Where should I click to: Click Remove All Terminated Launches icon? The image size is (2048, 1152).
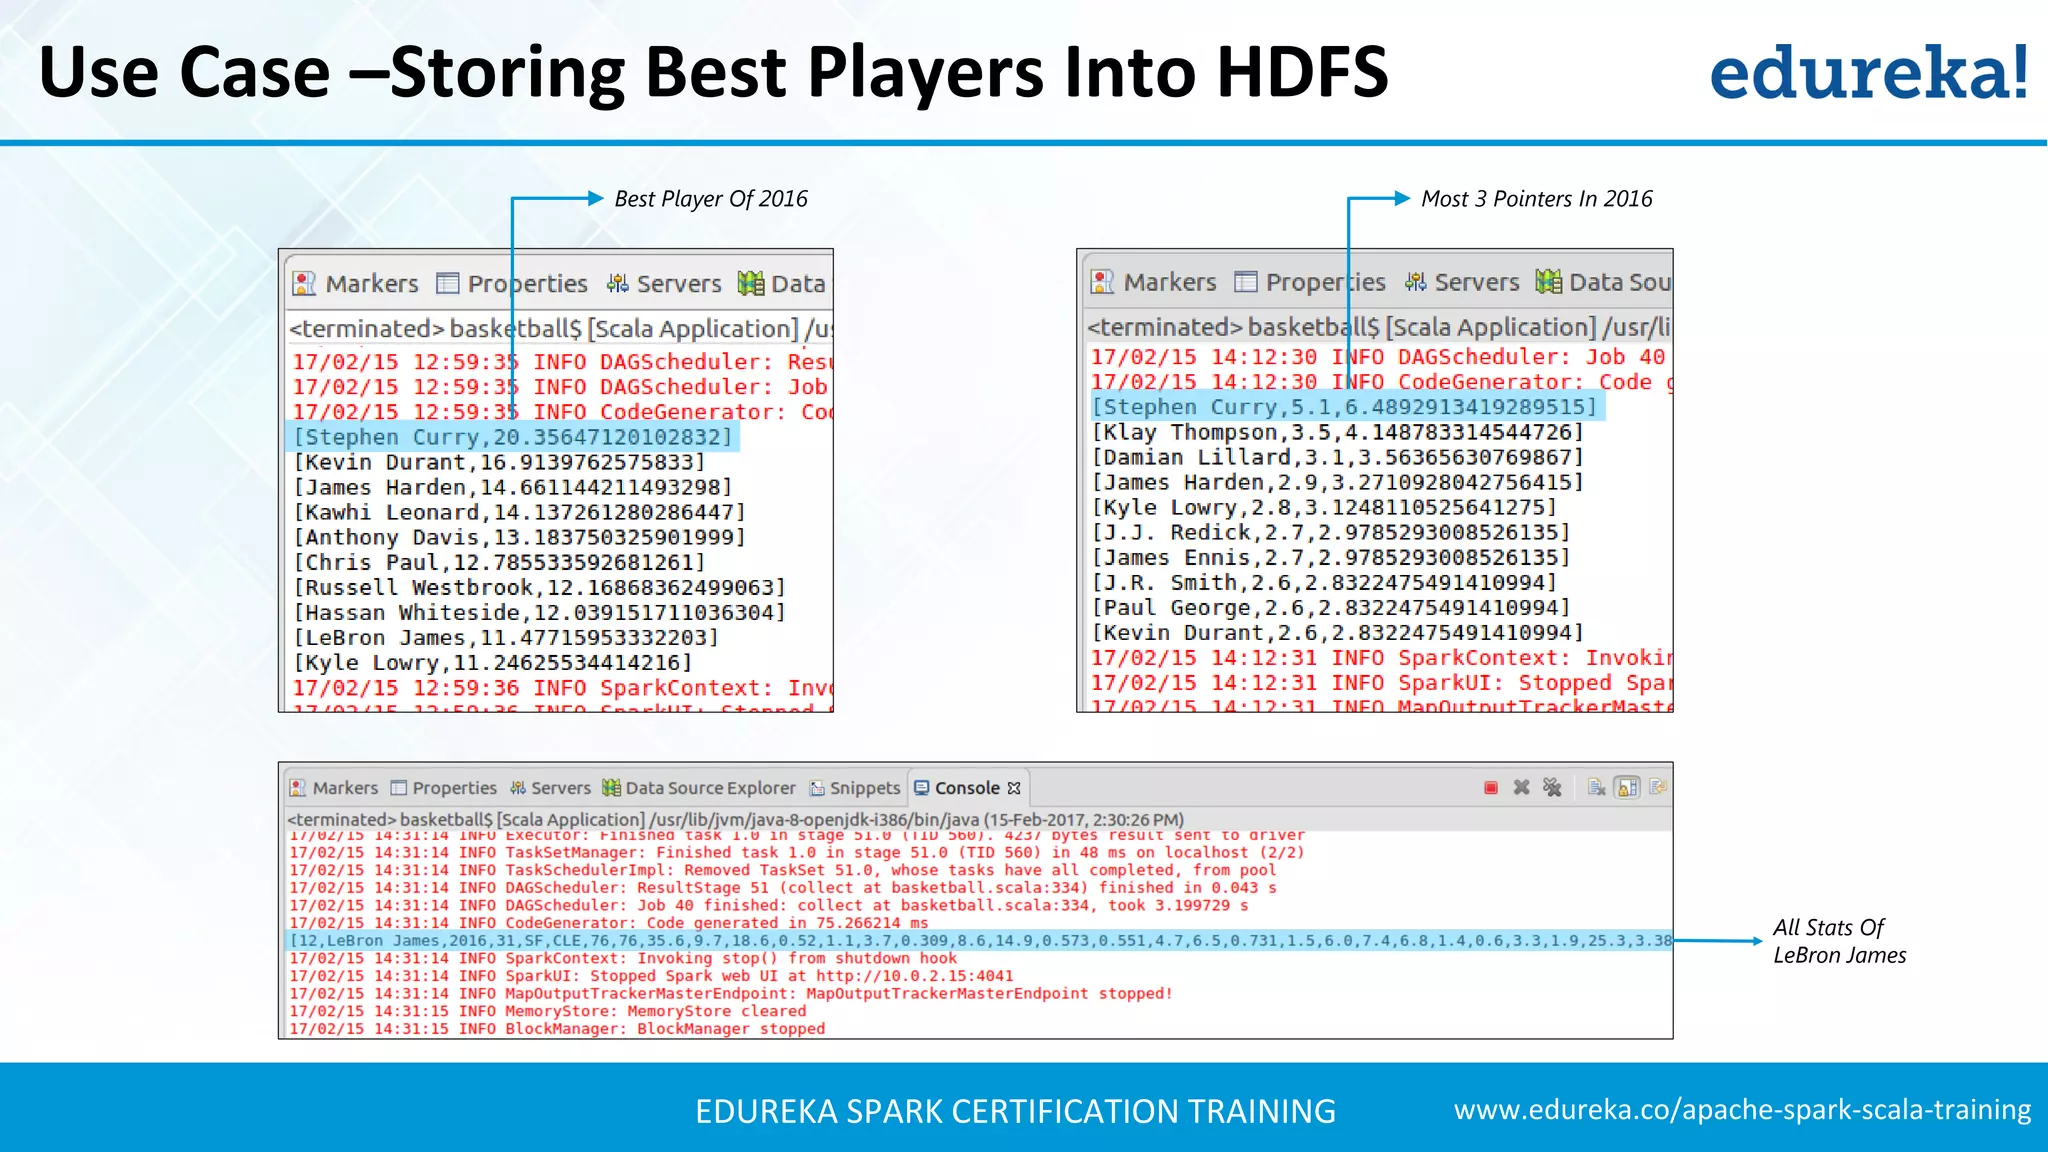(1552, 788)
